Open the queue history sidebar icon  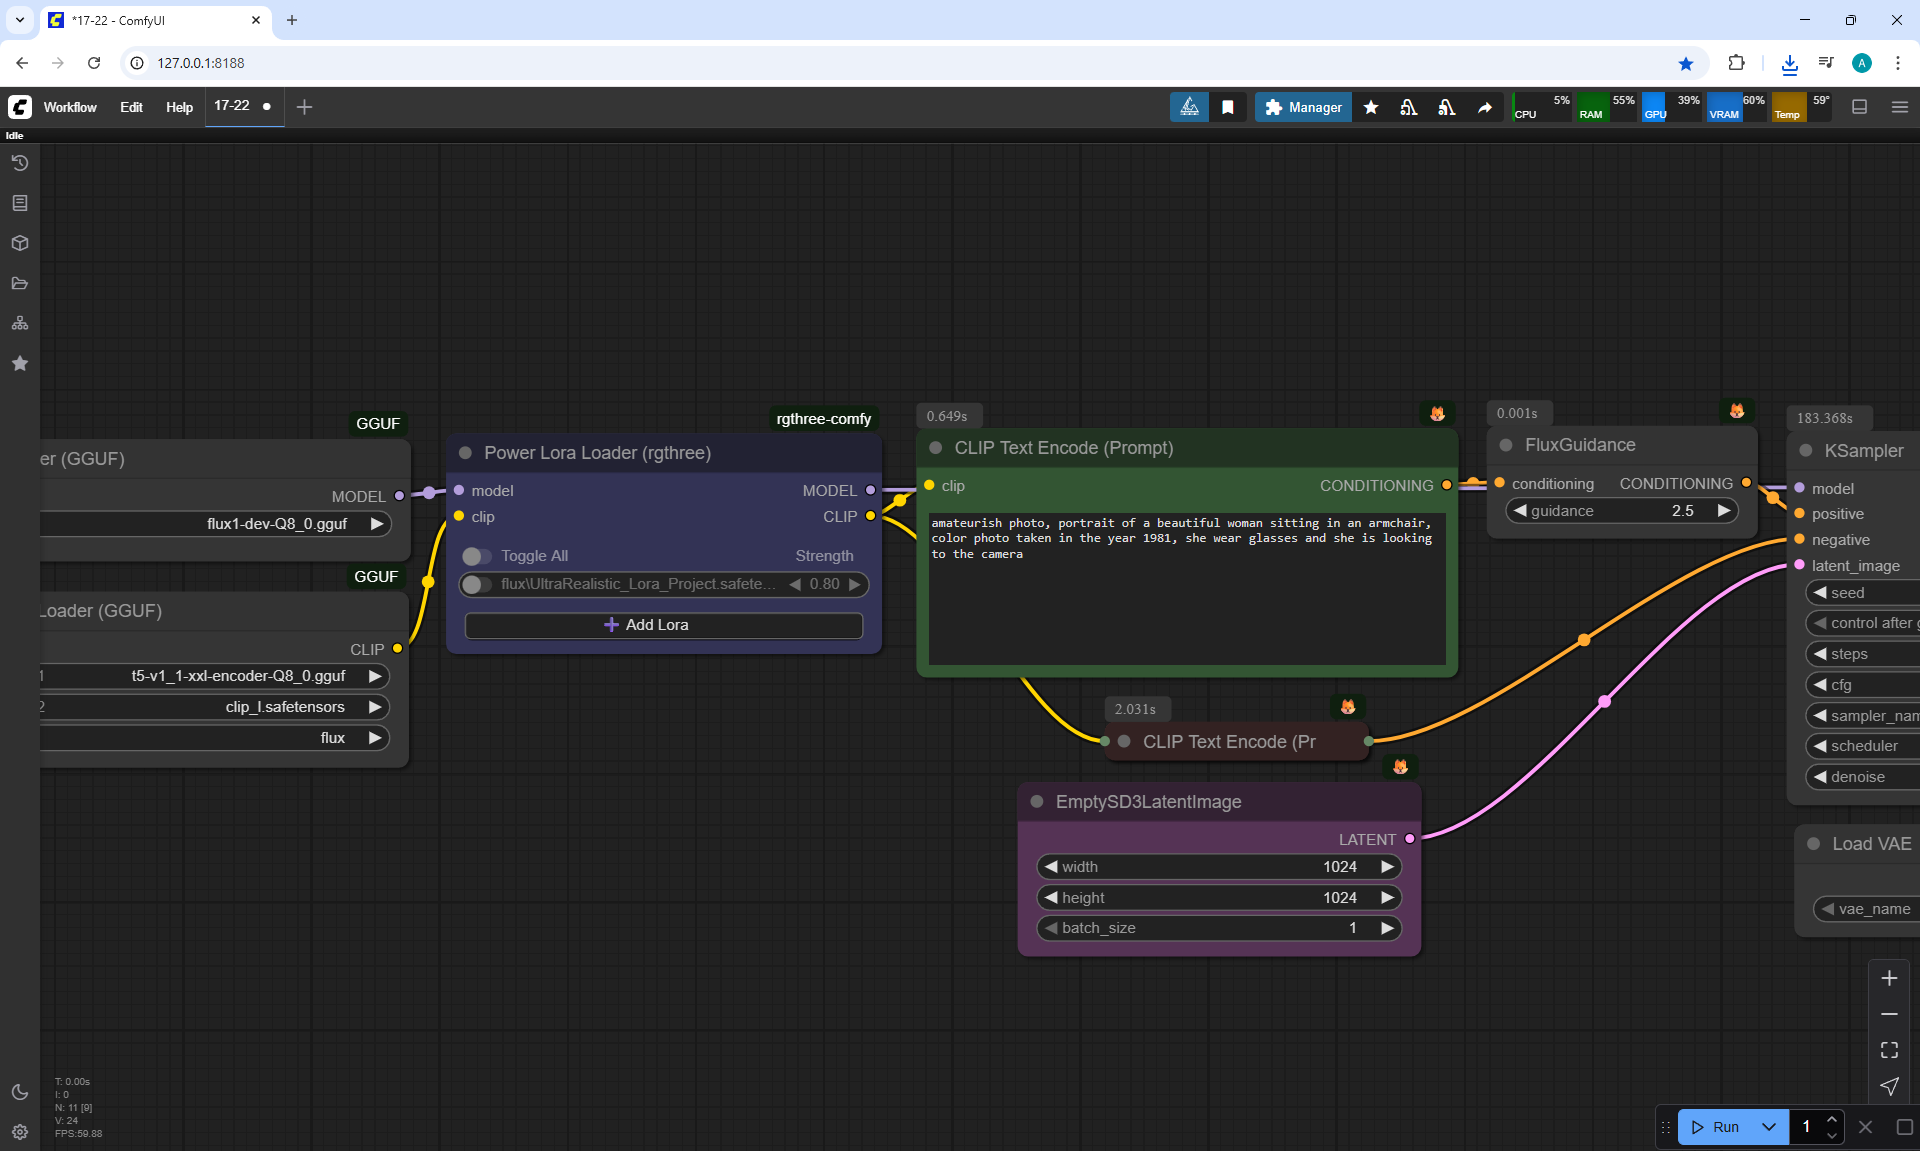pos(20,163)
